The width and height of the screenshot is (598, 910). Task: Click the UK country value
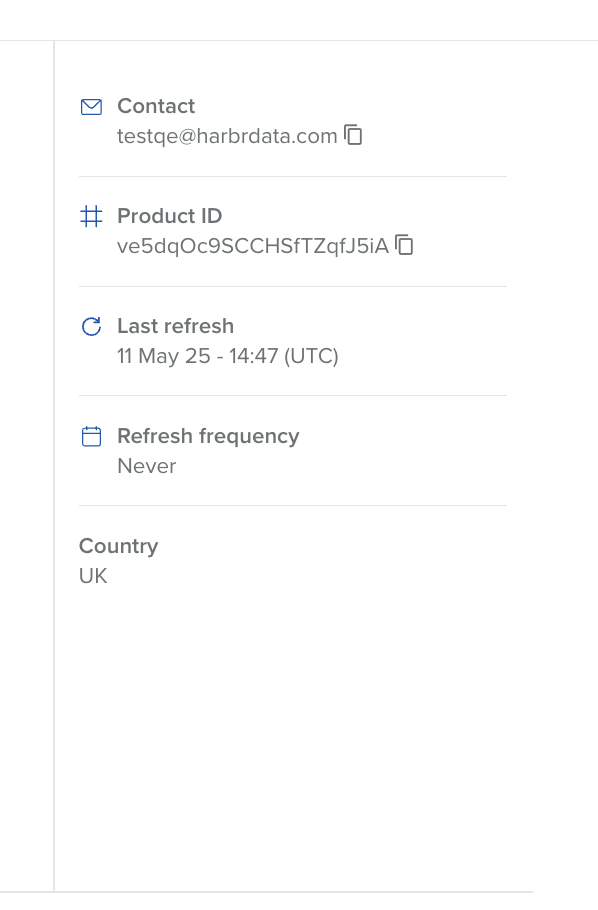click(93, 576)
